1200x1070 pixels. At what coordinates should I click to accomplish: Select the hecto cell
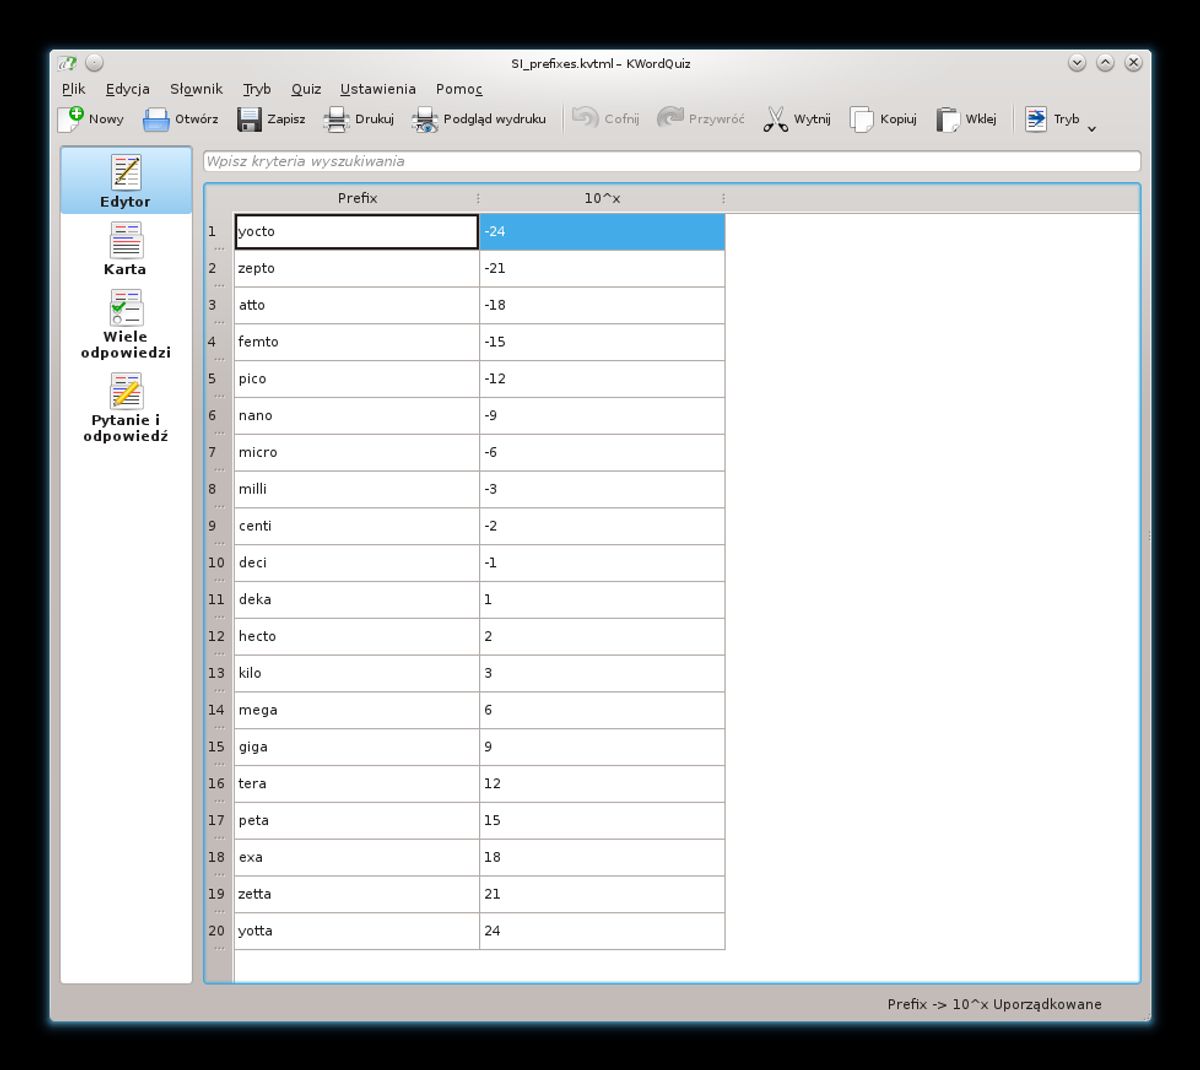pos(357,636)
